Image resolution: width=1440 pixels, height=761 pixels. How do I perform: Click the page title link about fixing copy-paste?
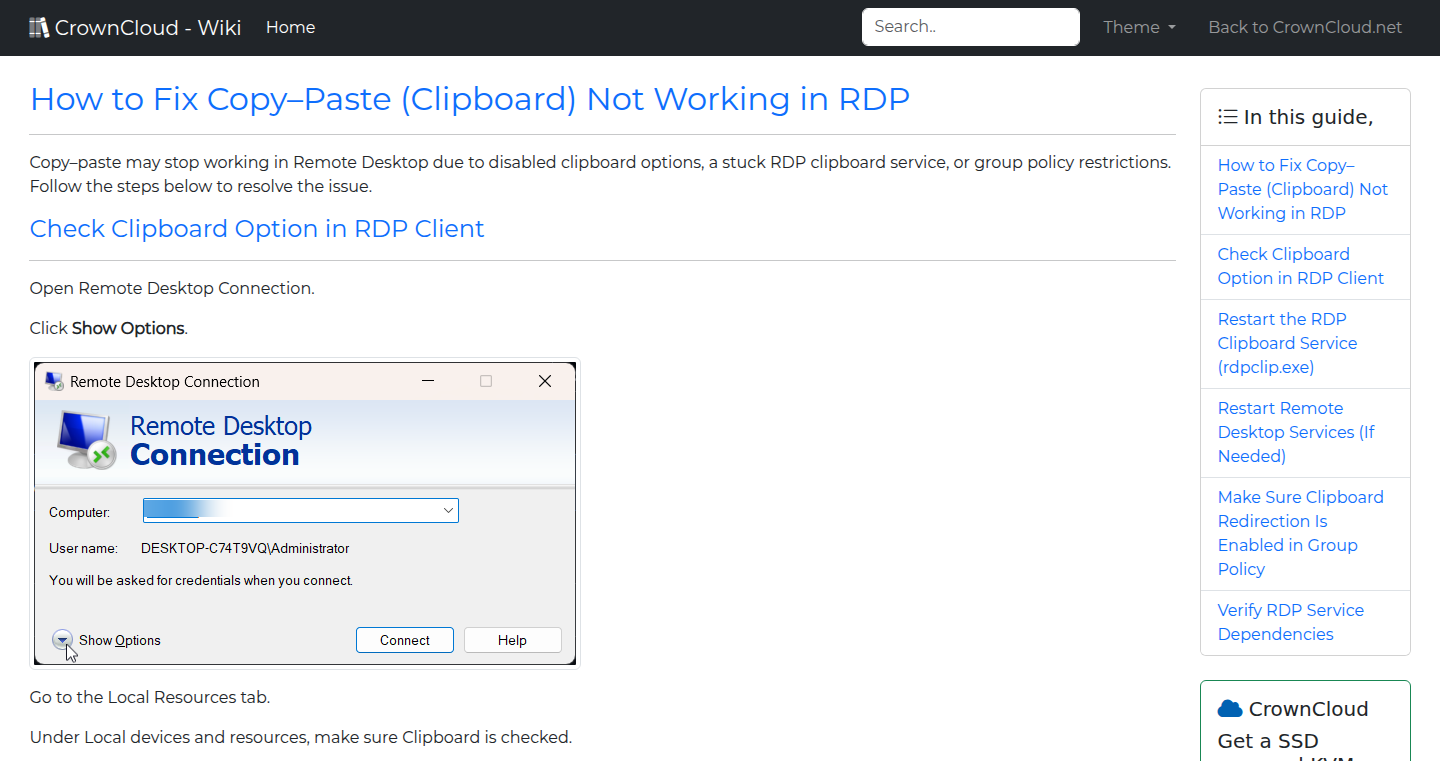[x=470, y=99]
